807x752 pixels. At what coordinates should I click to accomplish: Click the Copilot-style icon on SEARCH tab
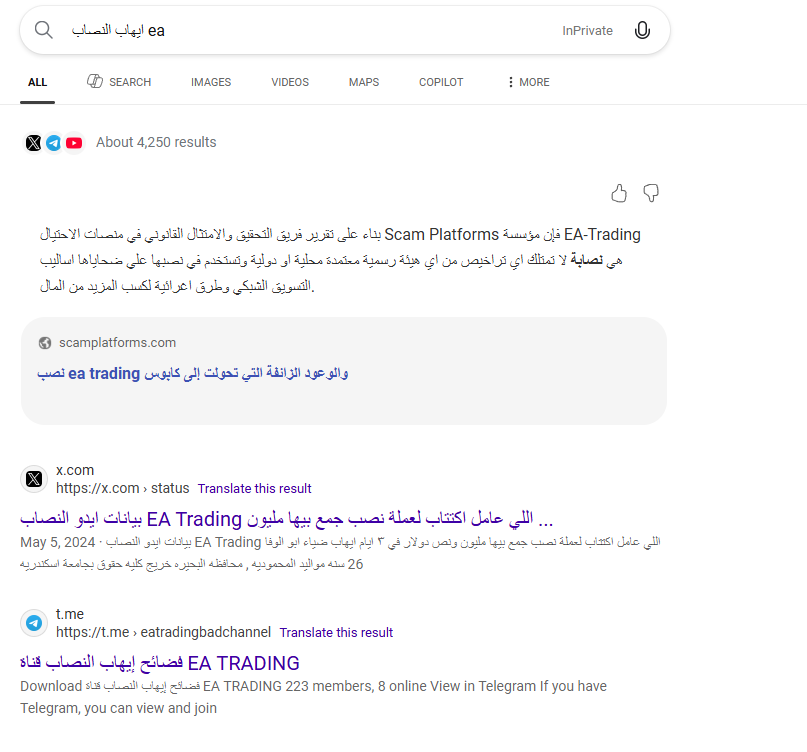tap(95, 81)
